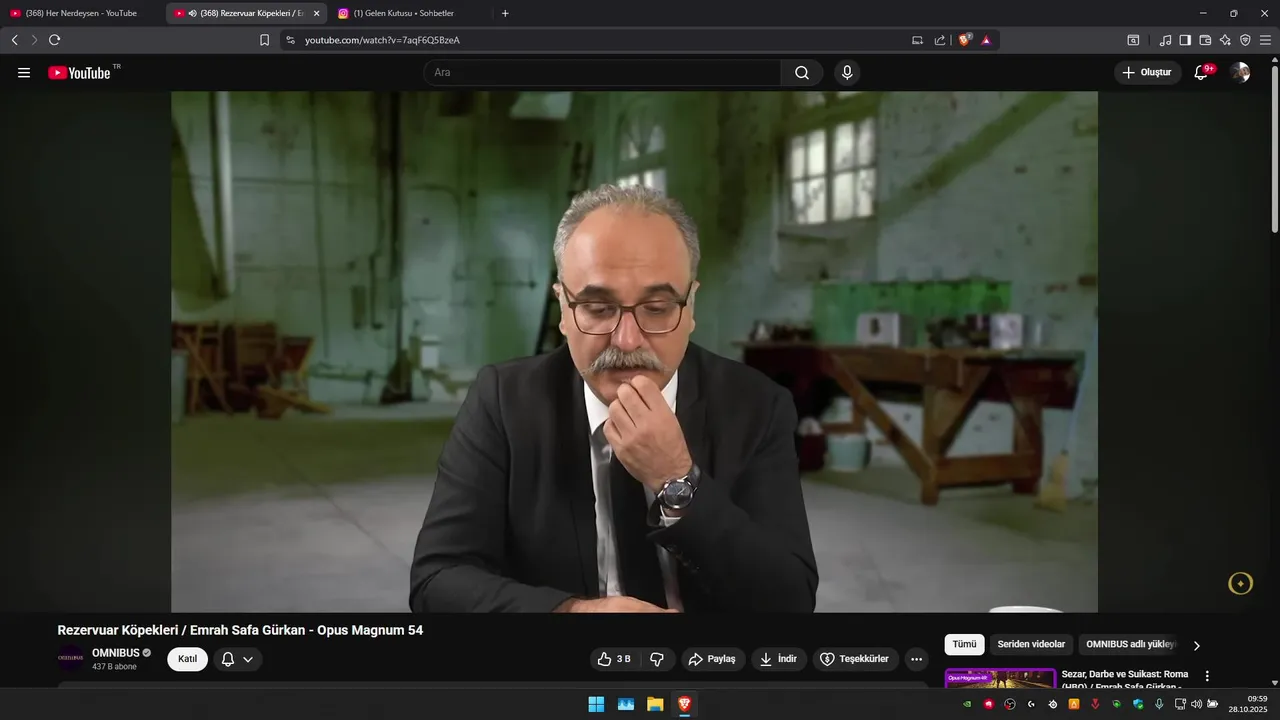Screen dimensions: 1280x720
Task: Click the Brave icon in the taskbar
Action: (684, 704)
